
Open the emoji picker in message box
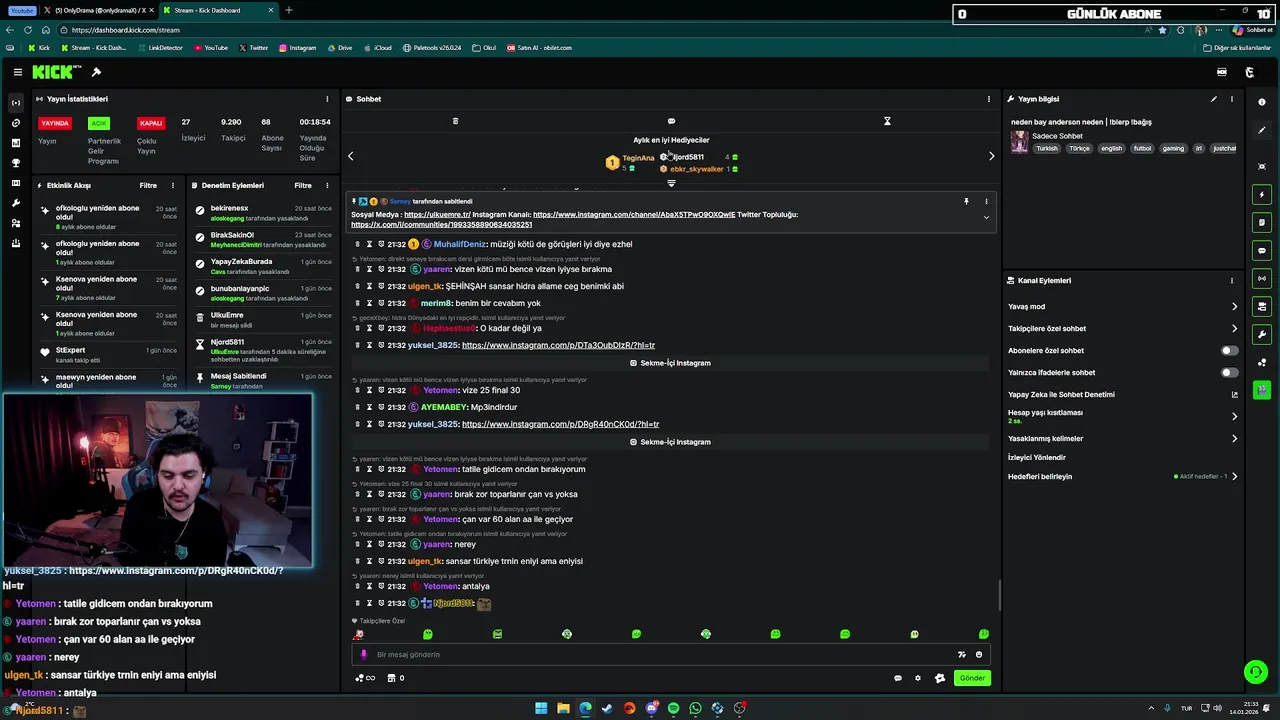(979, 654)
